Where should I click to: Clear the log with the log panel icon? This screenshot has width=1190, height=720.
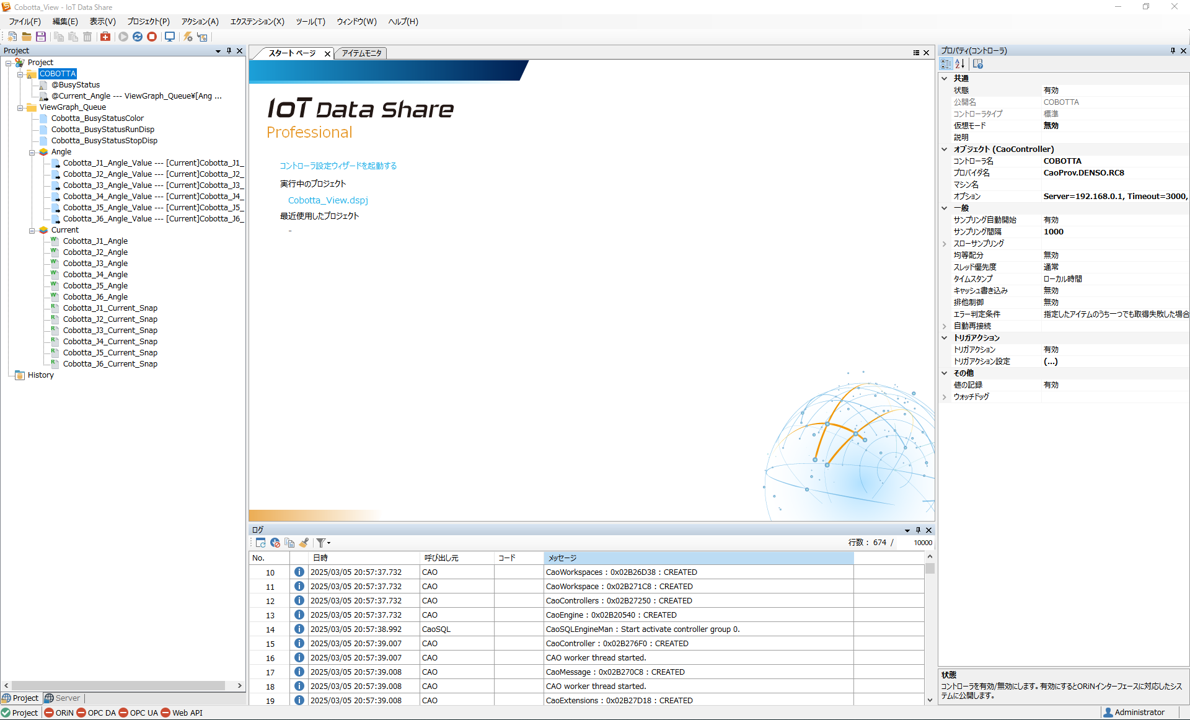pos(303,543)
